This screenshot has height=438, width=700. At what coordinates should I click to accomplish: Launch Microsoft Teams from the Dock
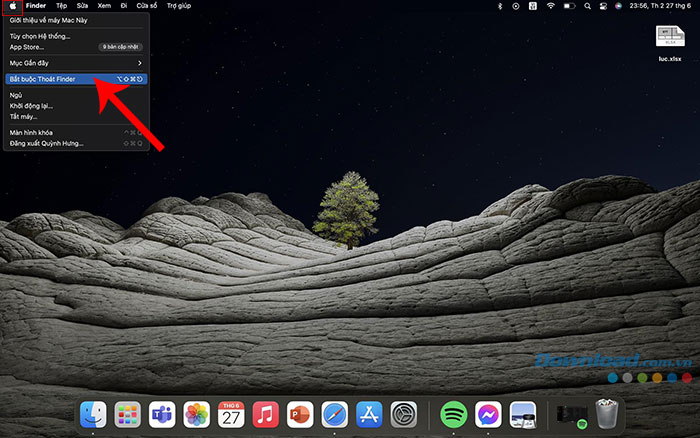click(x=161, y=412)
